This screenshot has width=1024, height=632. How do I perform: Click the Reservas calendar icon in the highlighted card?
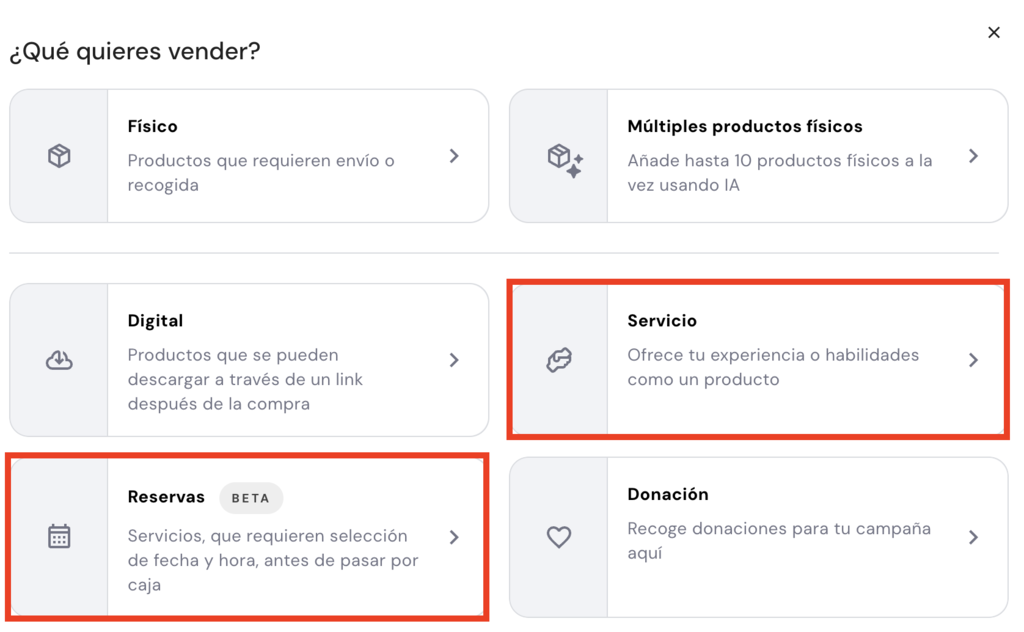tap(58, 536)
